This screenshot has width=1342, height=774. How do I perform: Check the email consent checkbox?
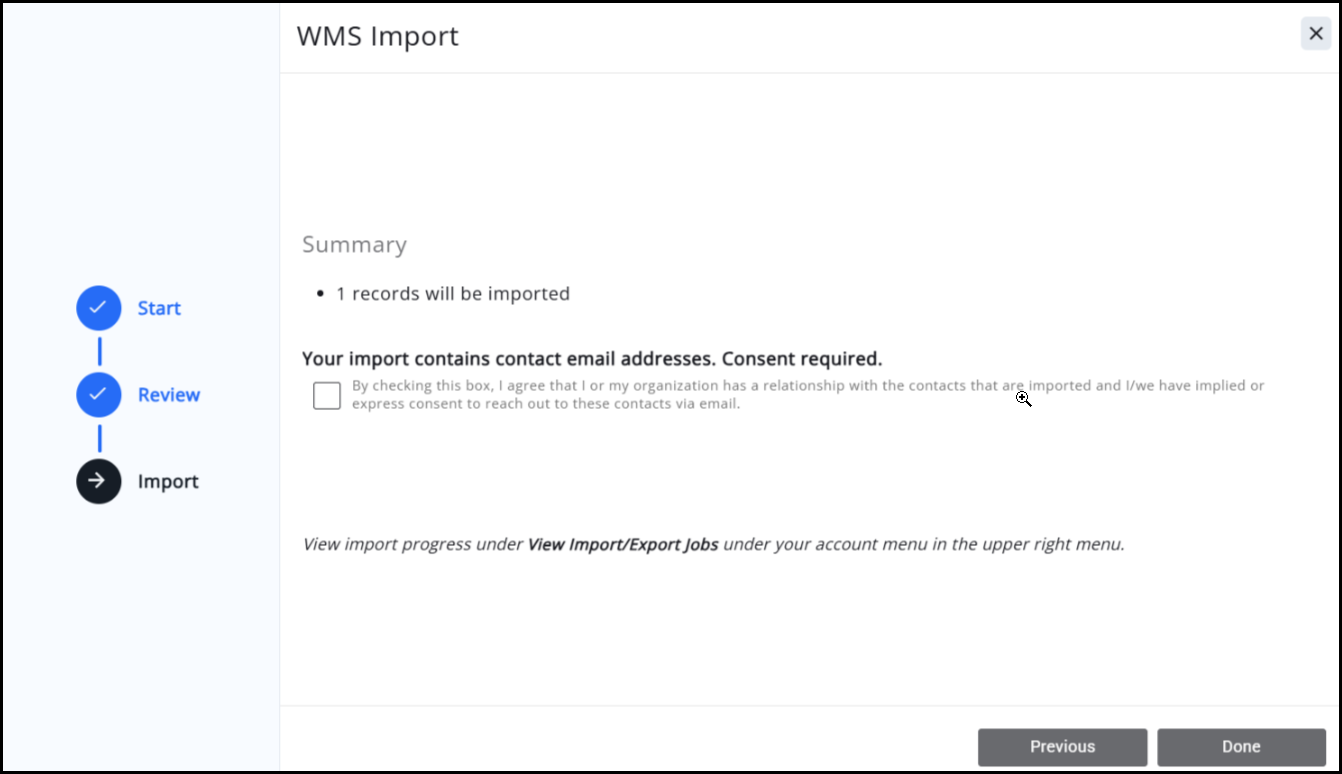point(327,395)
